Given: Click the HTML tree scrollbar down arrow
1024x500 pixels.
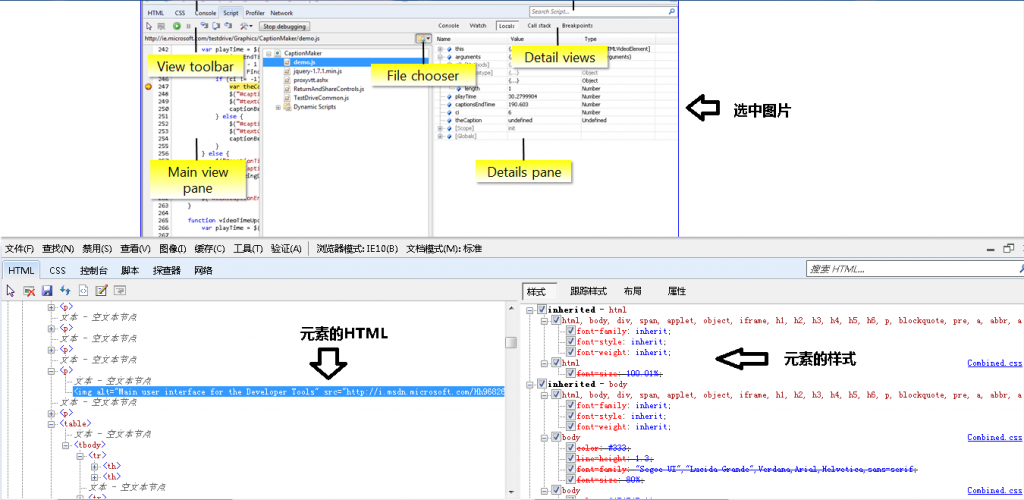Looking at the screenshot, I should click(x=511, y=494).
